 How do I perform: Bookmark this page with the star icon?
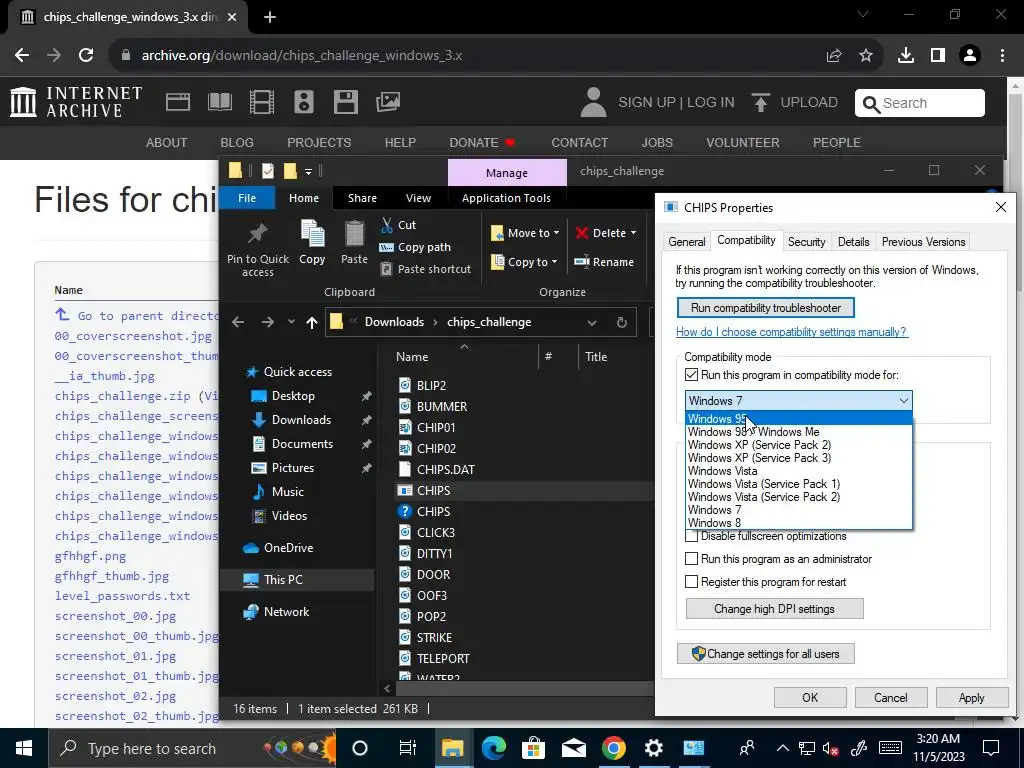tap(866, 56)
